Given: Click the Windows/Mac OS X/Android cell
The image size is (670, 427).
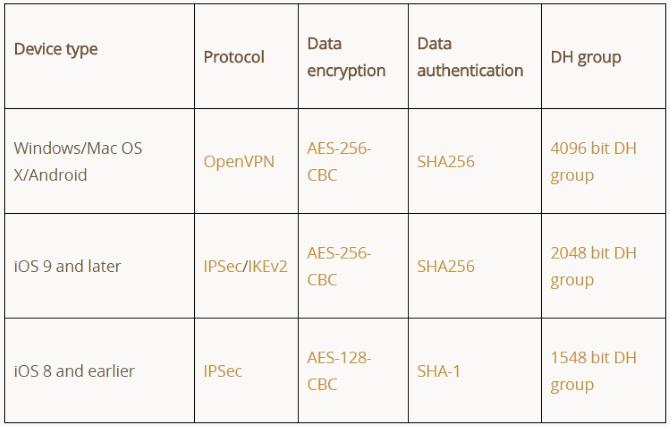Looking at the screenshot, I should point(78,161).
